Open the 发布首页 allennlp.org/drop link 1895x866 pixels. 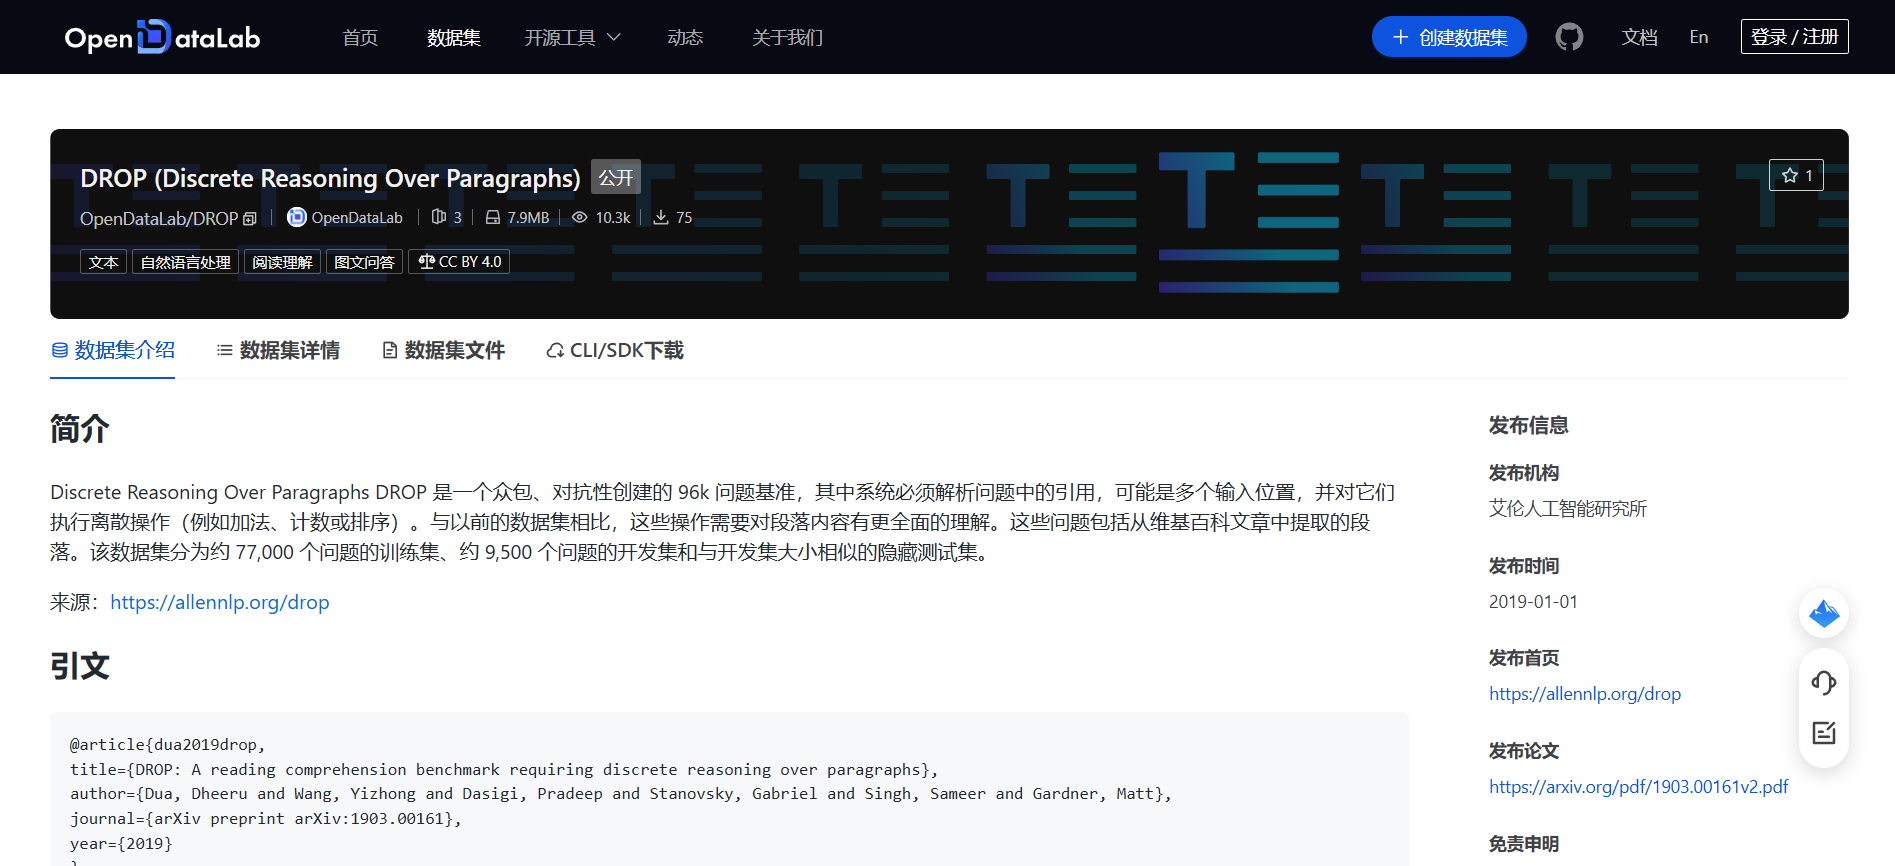coord(1585,694)
